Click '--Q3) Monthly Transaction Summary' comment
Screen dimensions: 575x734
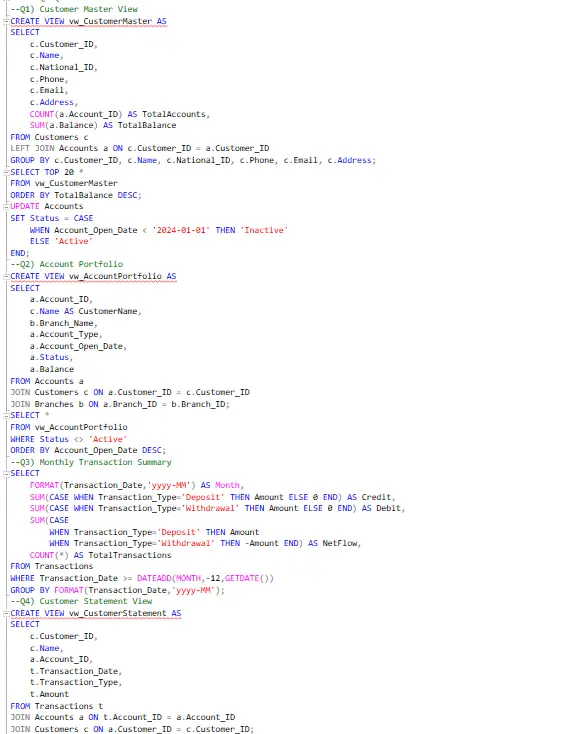[91, 462]
